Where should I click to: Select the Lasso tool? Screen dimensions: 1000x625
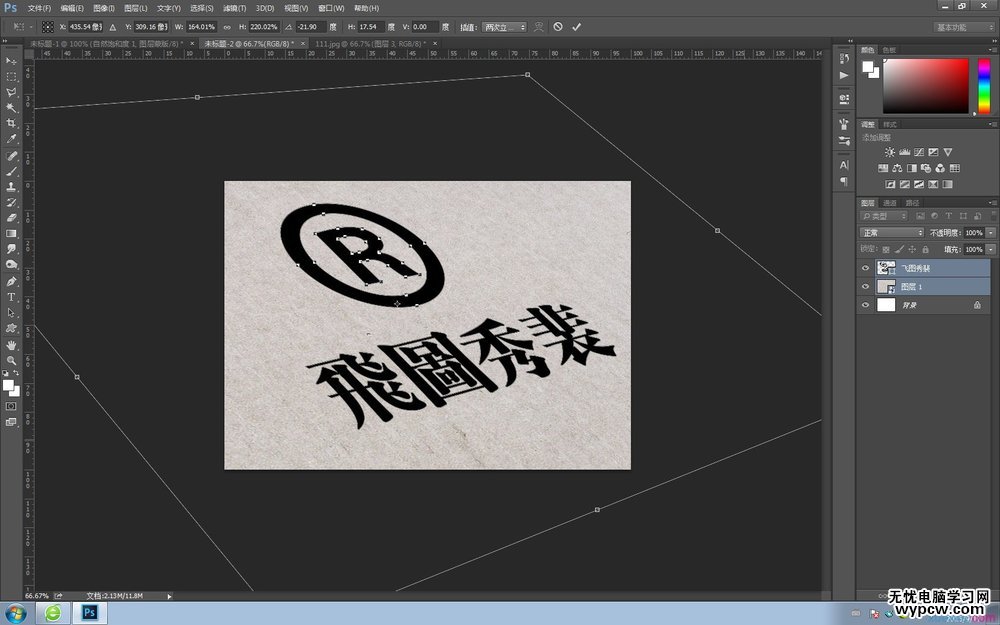(12, 92)
